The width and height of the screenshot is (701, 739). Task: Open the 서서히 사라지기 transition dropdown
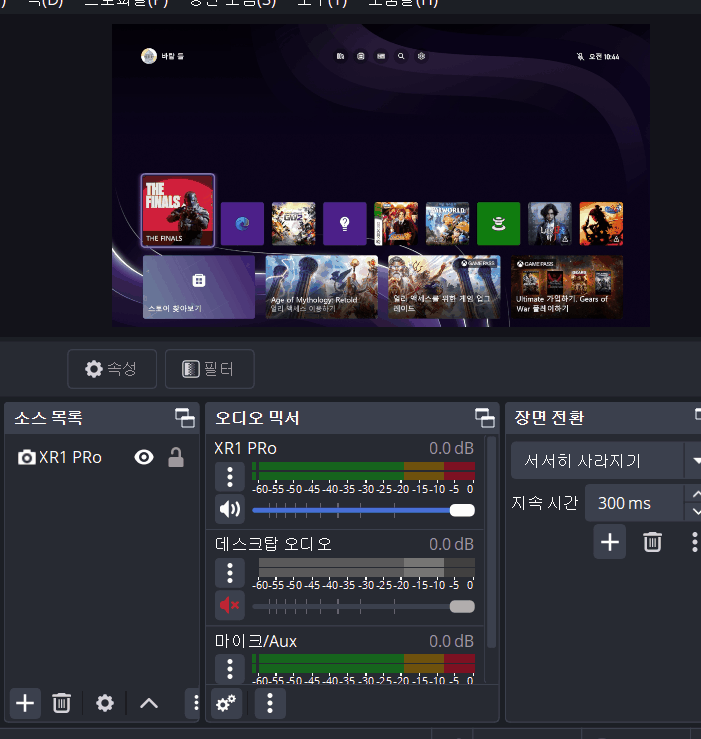point(606,460)
